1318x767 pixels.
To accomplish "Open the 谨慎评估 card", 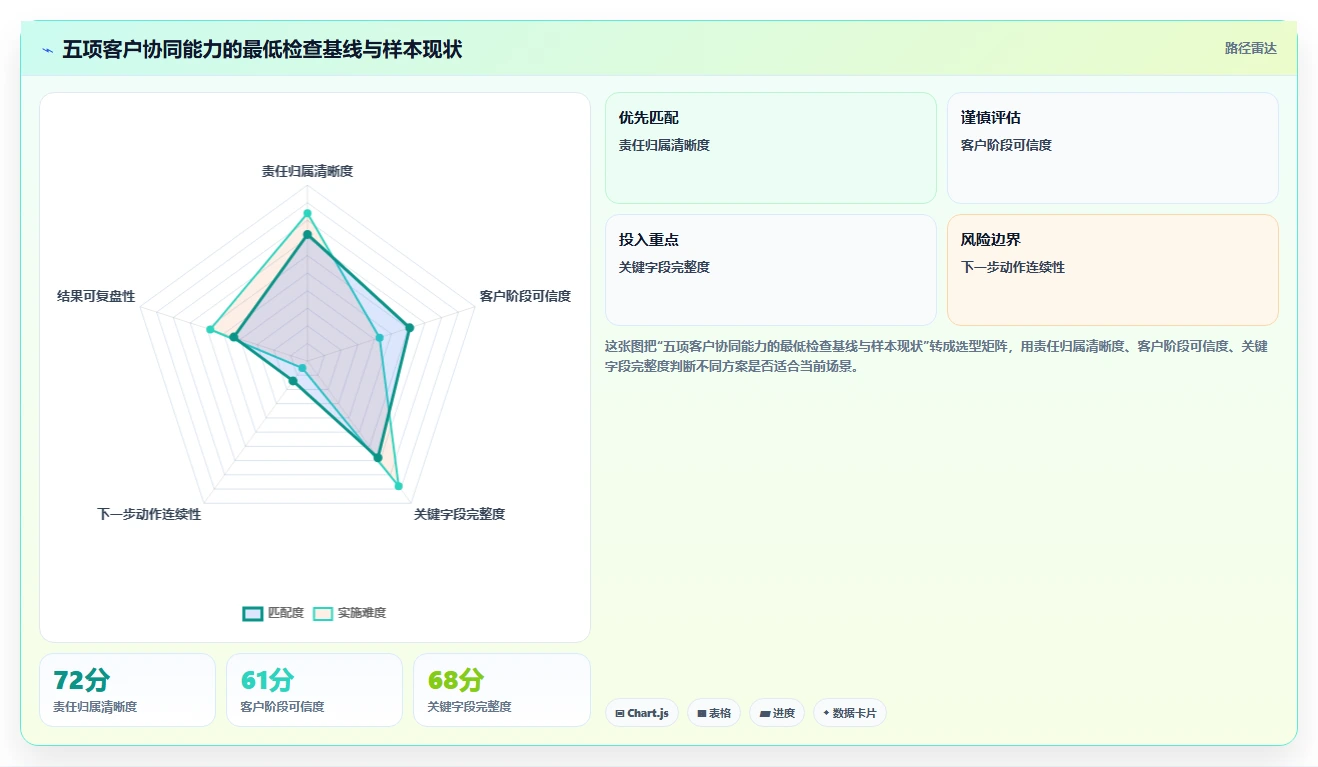I will (x=1113, y=148).
